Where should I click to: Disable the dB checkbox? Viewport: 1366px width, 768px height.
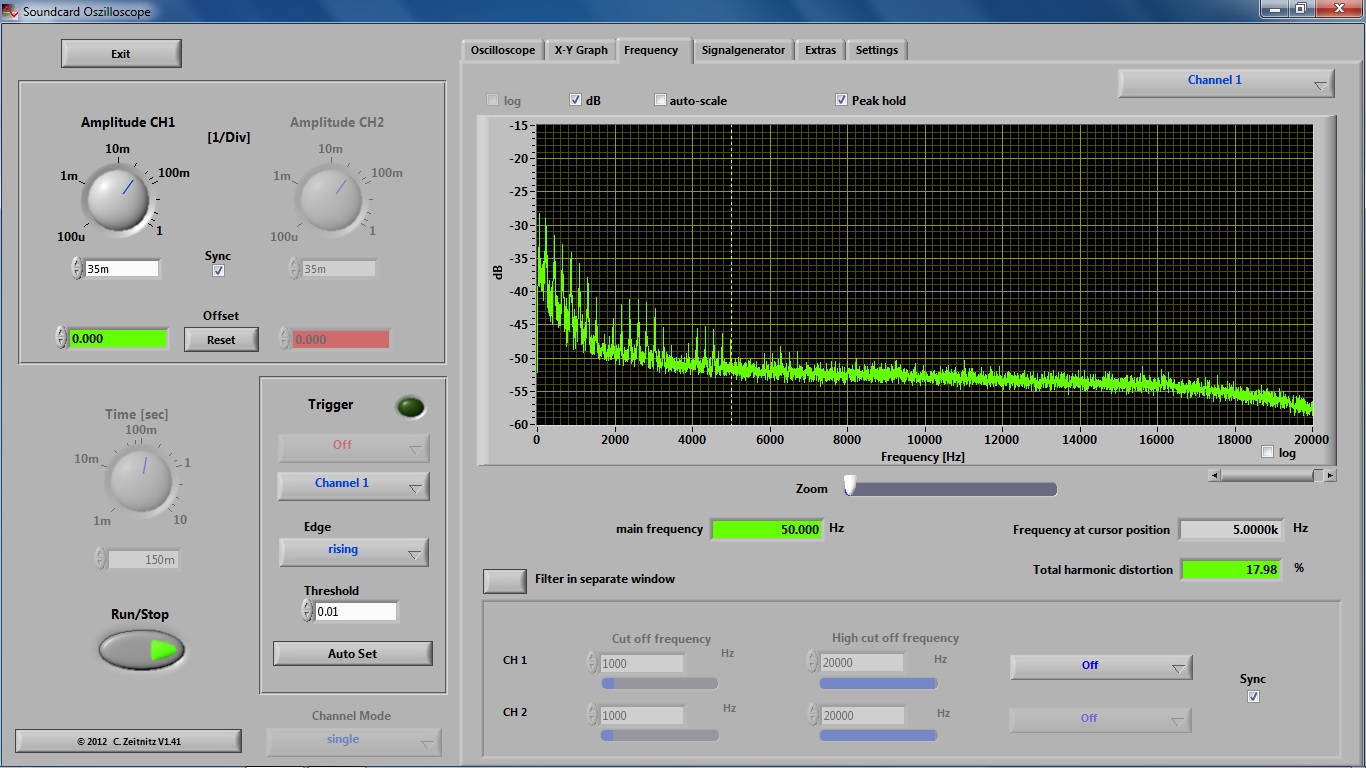point(576,100)
